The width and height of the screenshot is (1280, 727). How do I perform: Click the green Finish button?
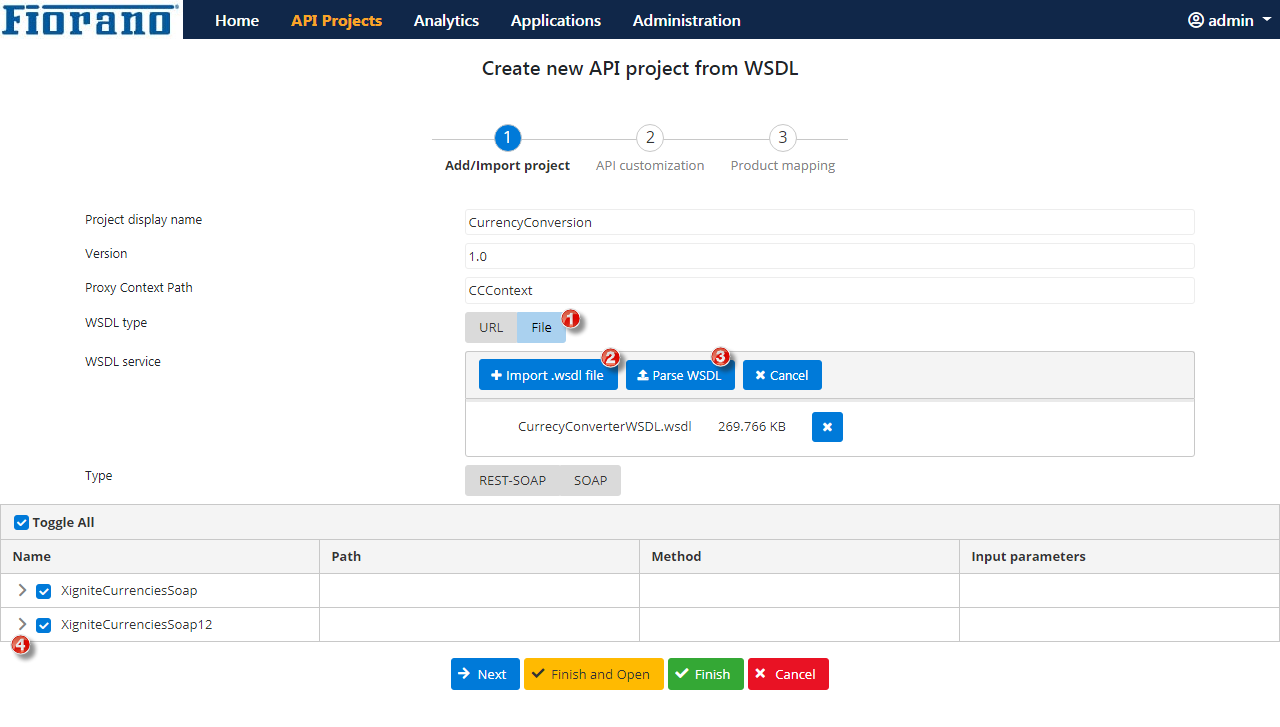point(705,674)
